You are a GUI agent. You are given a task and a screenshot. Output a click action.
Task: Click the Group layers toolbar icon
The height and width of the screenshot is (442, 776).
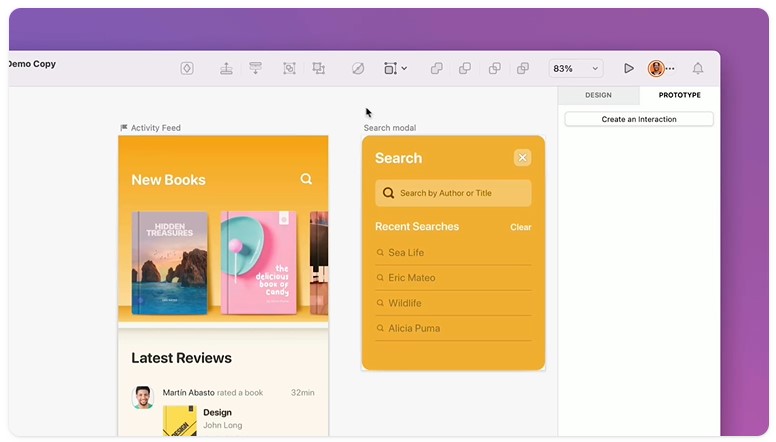(x=289, y=68)
